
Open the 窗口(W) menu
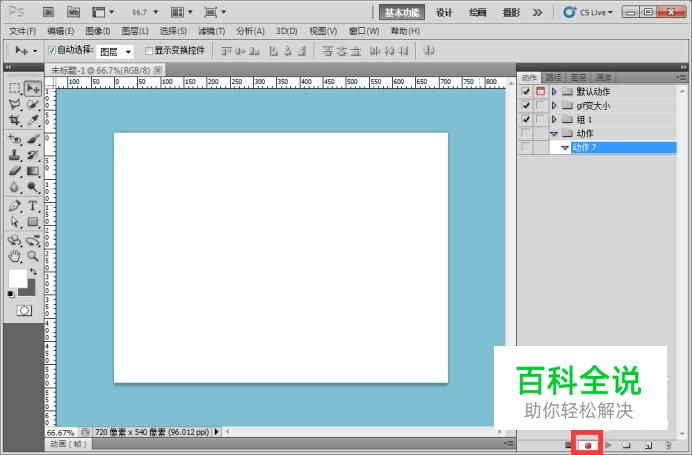pos(364,31)
